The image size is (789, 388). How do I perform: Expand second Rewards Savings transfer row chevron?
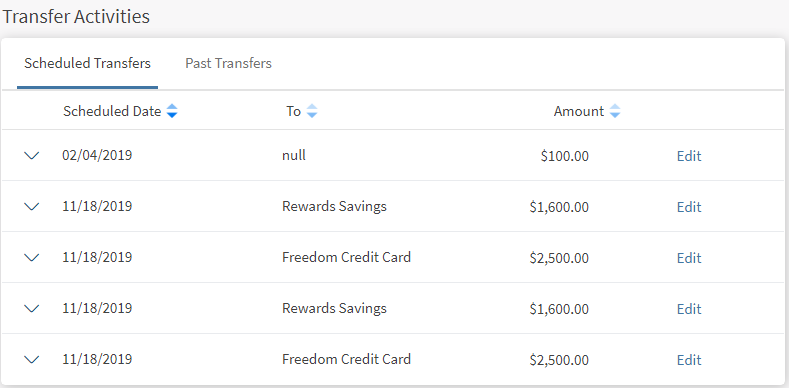pyautogui.click(x=32, y=308)
